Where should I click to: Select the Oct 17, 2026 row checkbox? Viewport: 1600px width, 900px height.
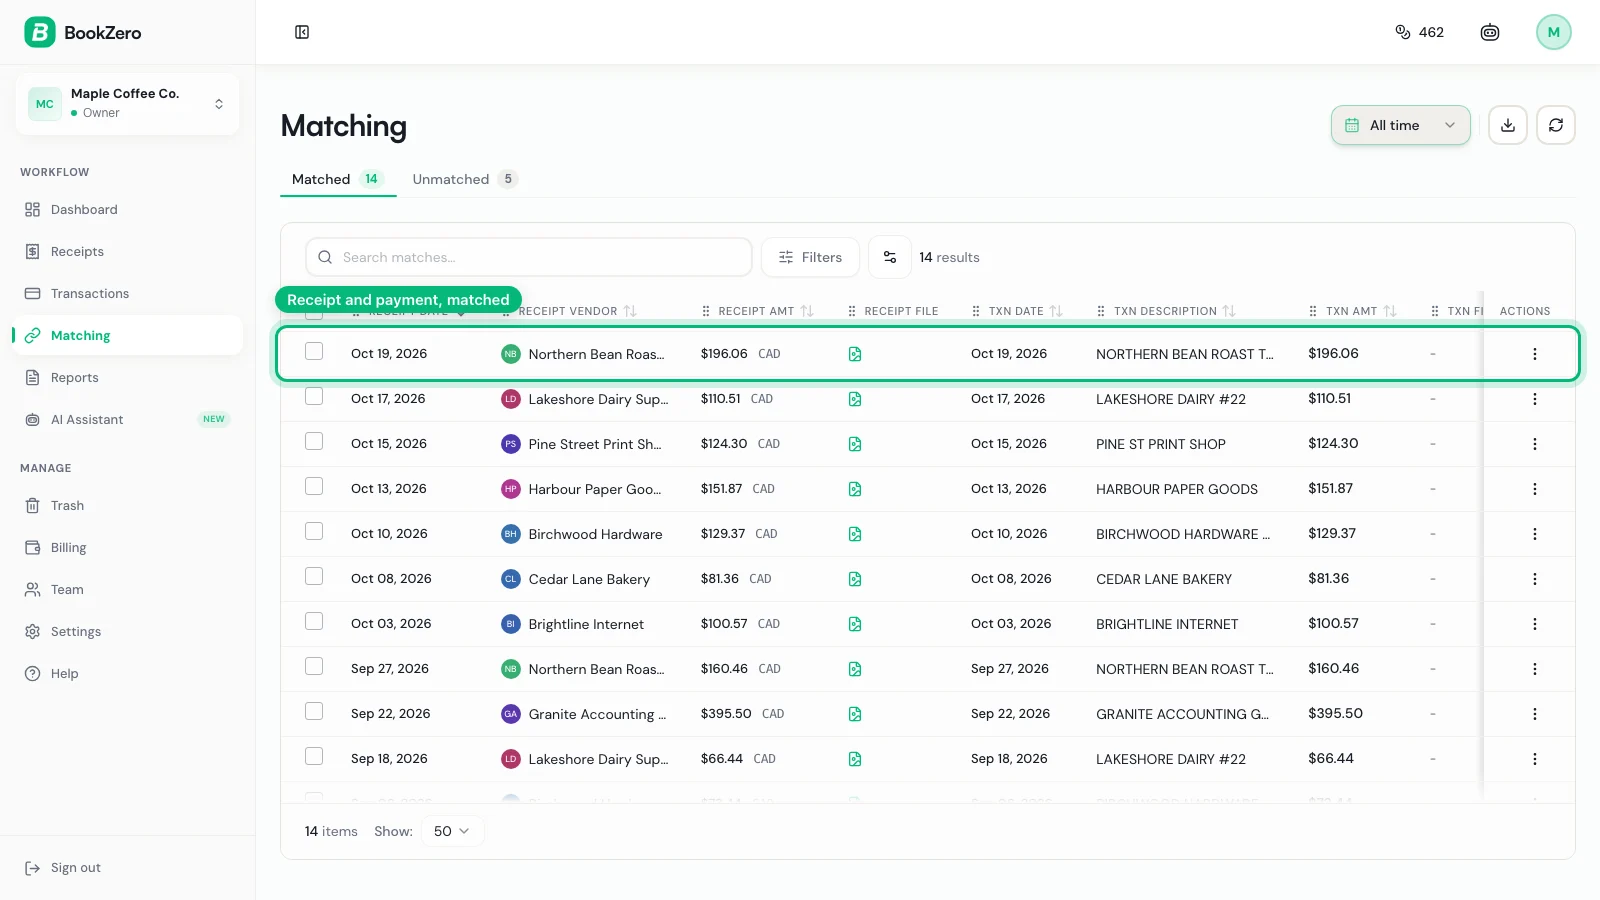(x=314, y=396)
